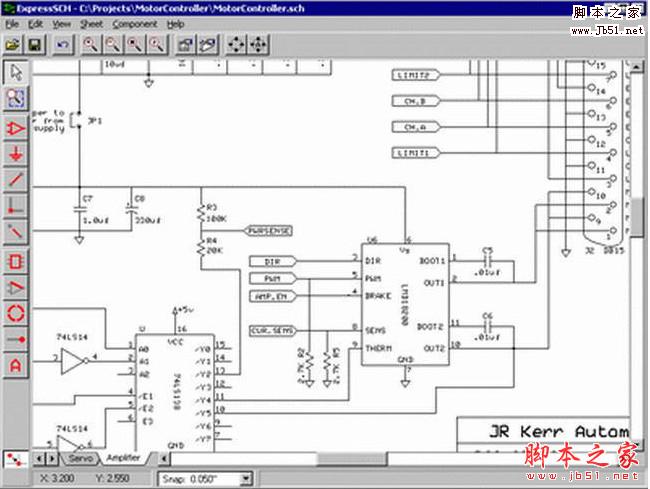Select the place rectangle tool
The image size is (650, 489).
(x=16, y=261)
